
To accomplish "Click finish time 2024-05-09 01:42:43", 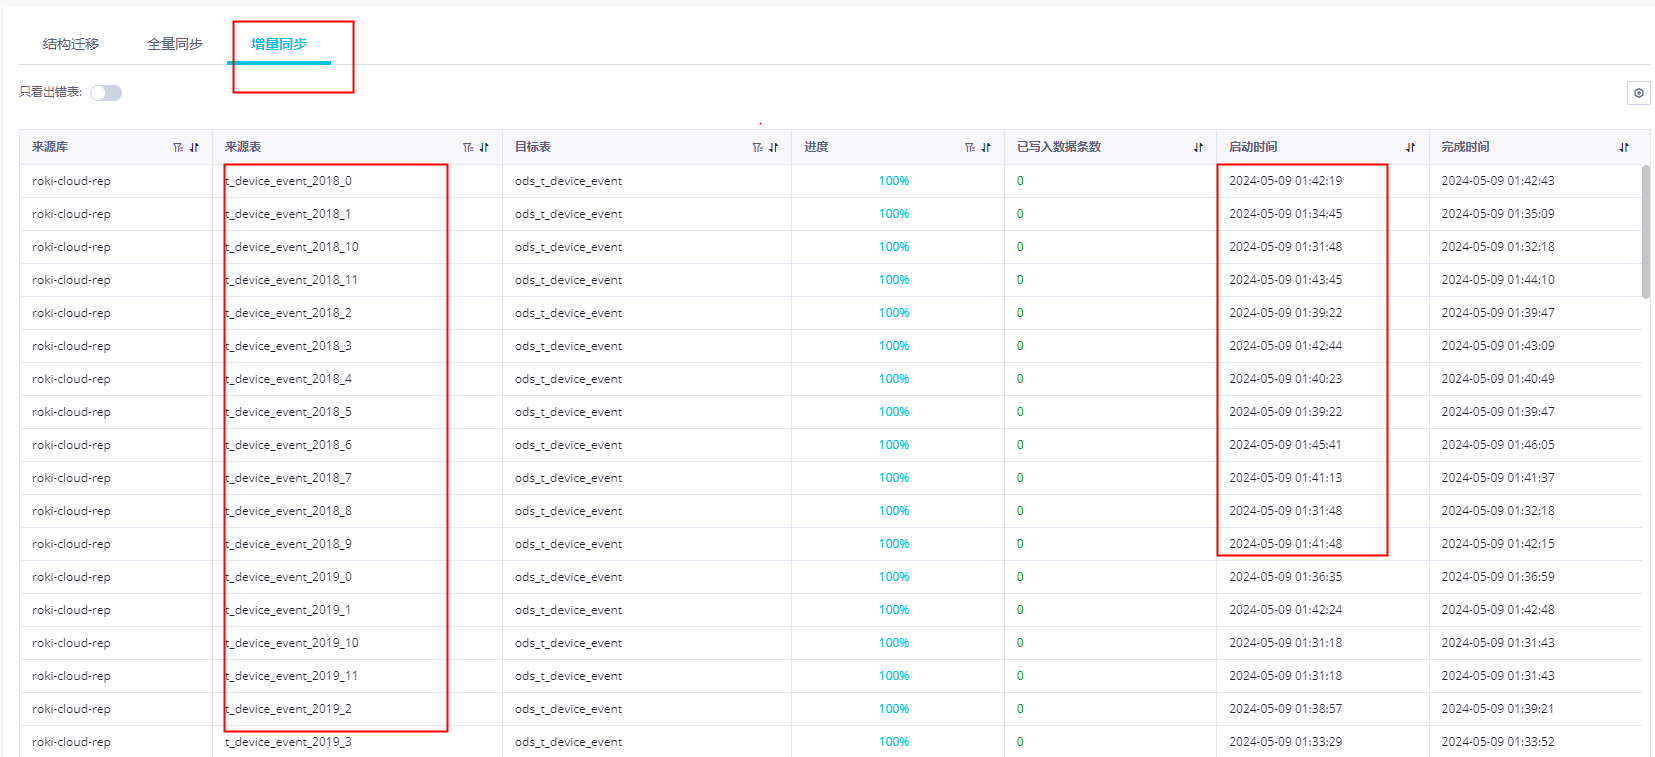I will point(1498,181).
